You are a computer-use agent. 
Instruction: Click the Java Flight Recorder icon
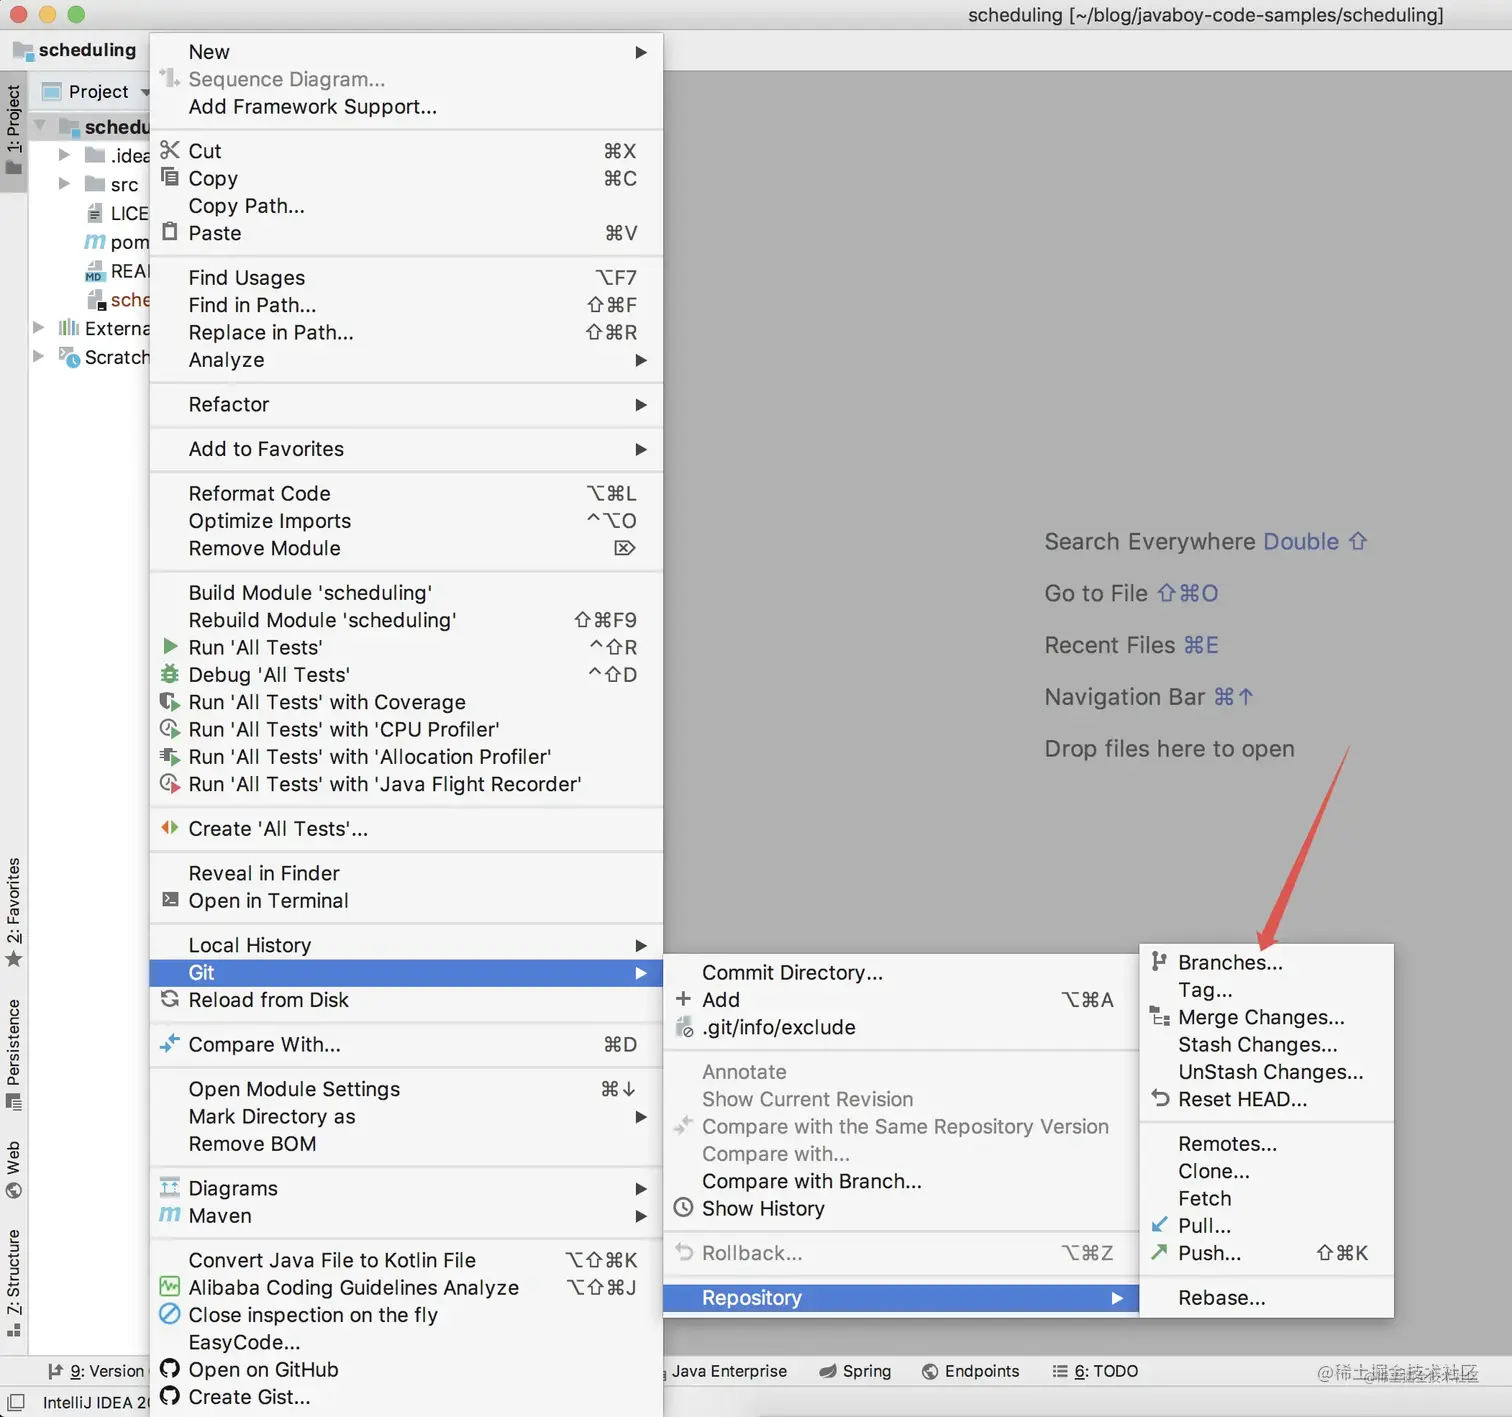pyautogui.click(x=170, y=783)
